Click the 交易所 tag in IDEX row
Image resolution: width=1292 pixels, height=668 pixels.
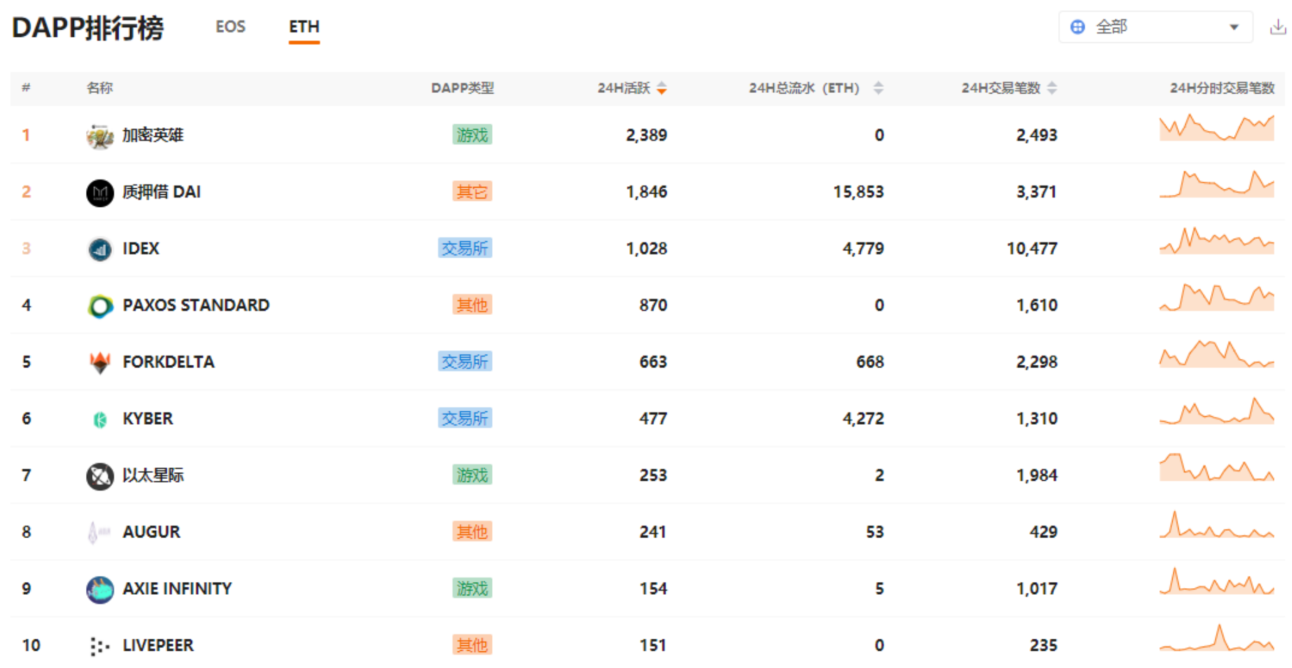(465, 248)
